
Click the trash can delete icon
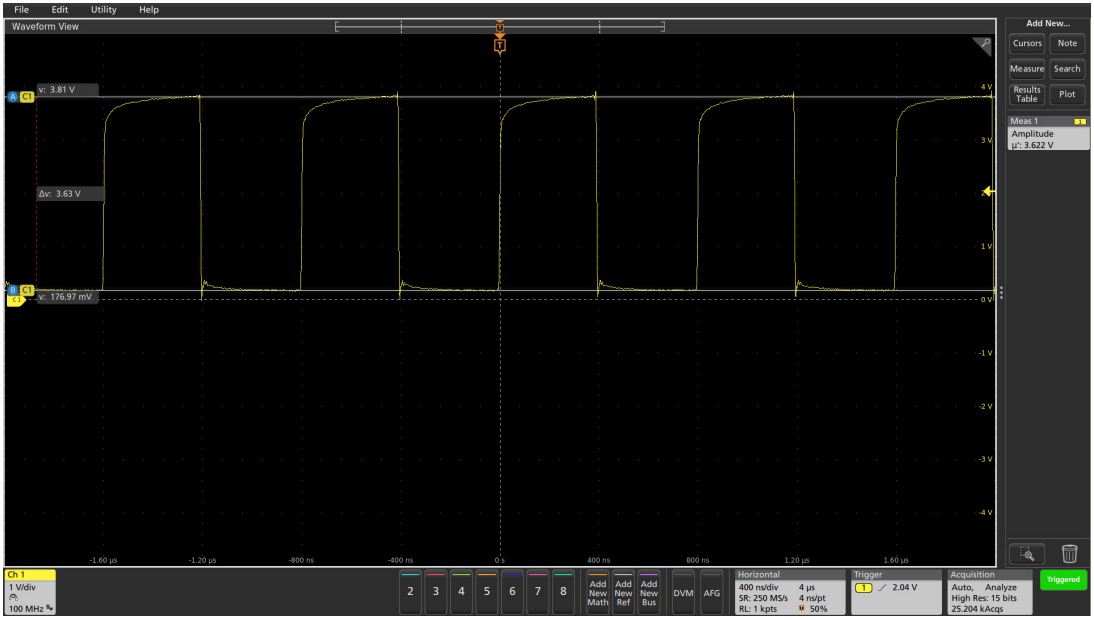tap(1069, 553)
